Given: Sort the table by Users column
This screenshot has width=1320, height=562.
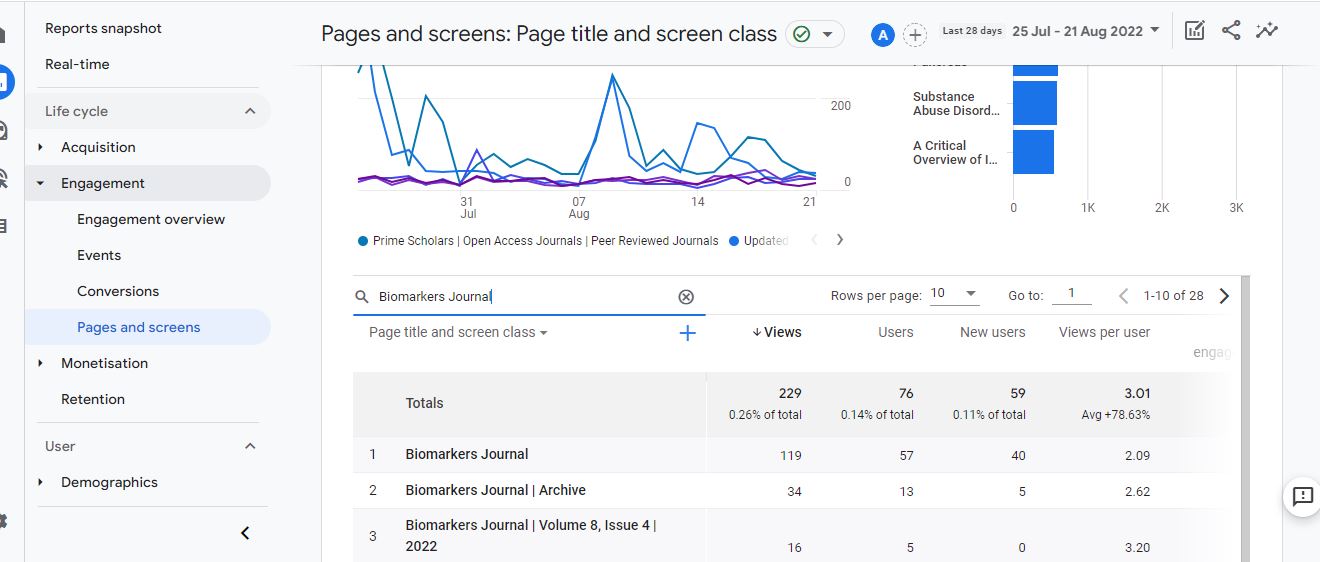Looking at the screenshot, I should pyautogui.click(x=895, y=332).
